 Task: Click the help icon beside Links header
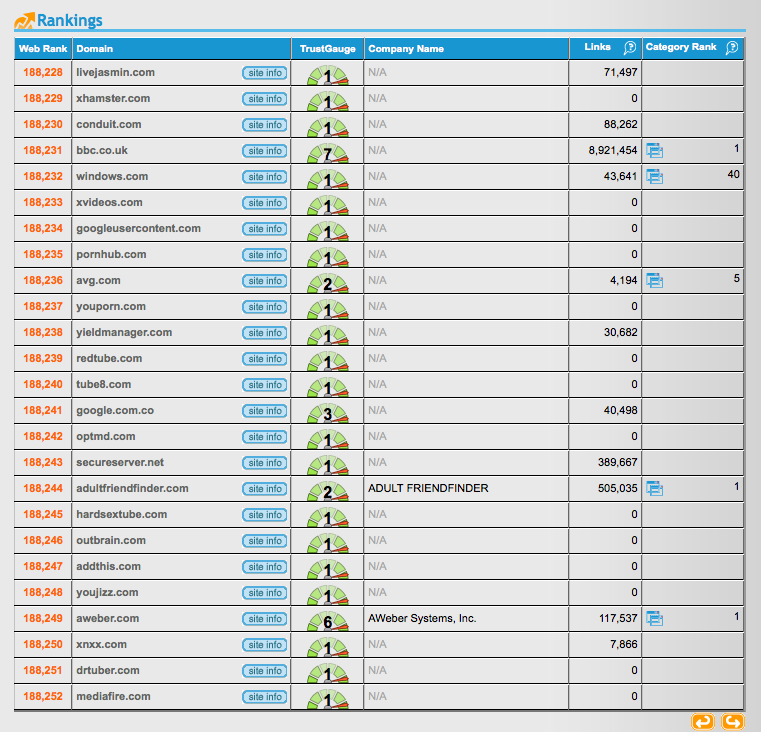pos(629,48)
